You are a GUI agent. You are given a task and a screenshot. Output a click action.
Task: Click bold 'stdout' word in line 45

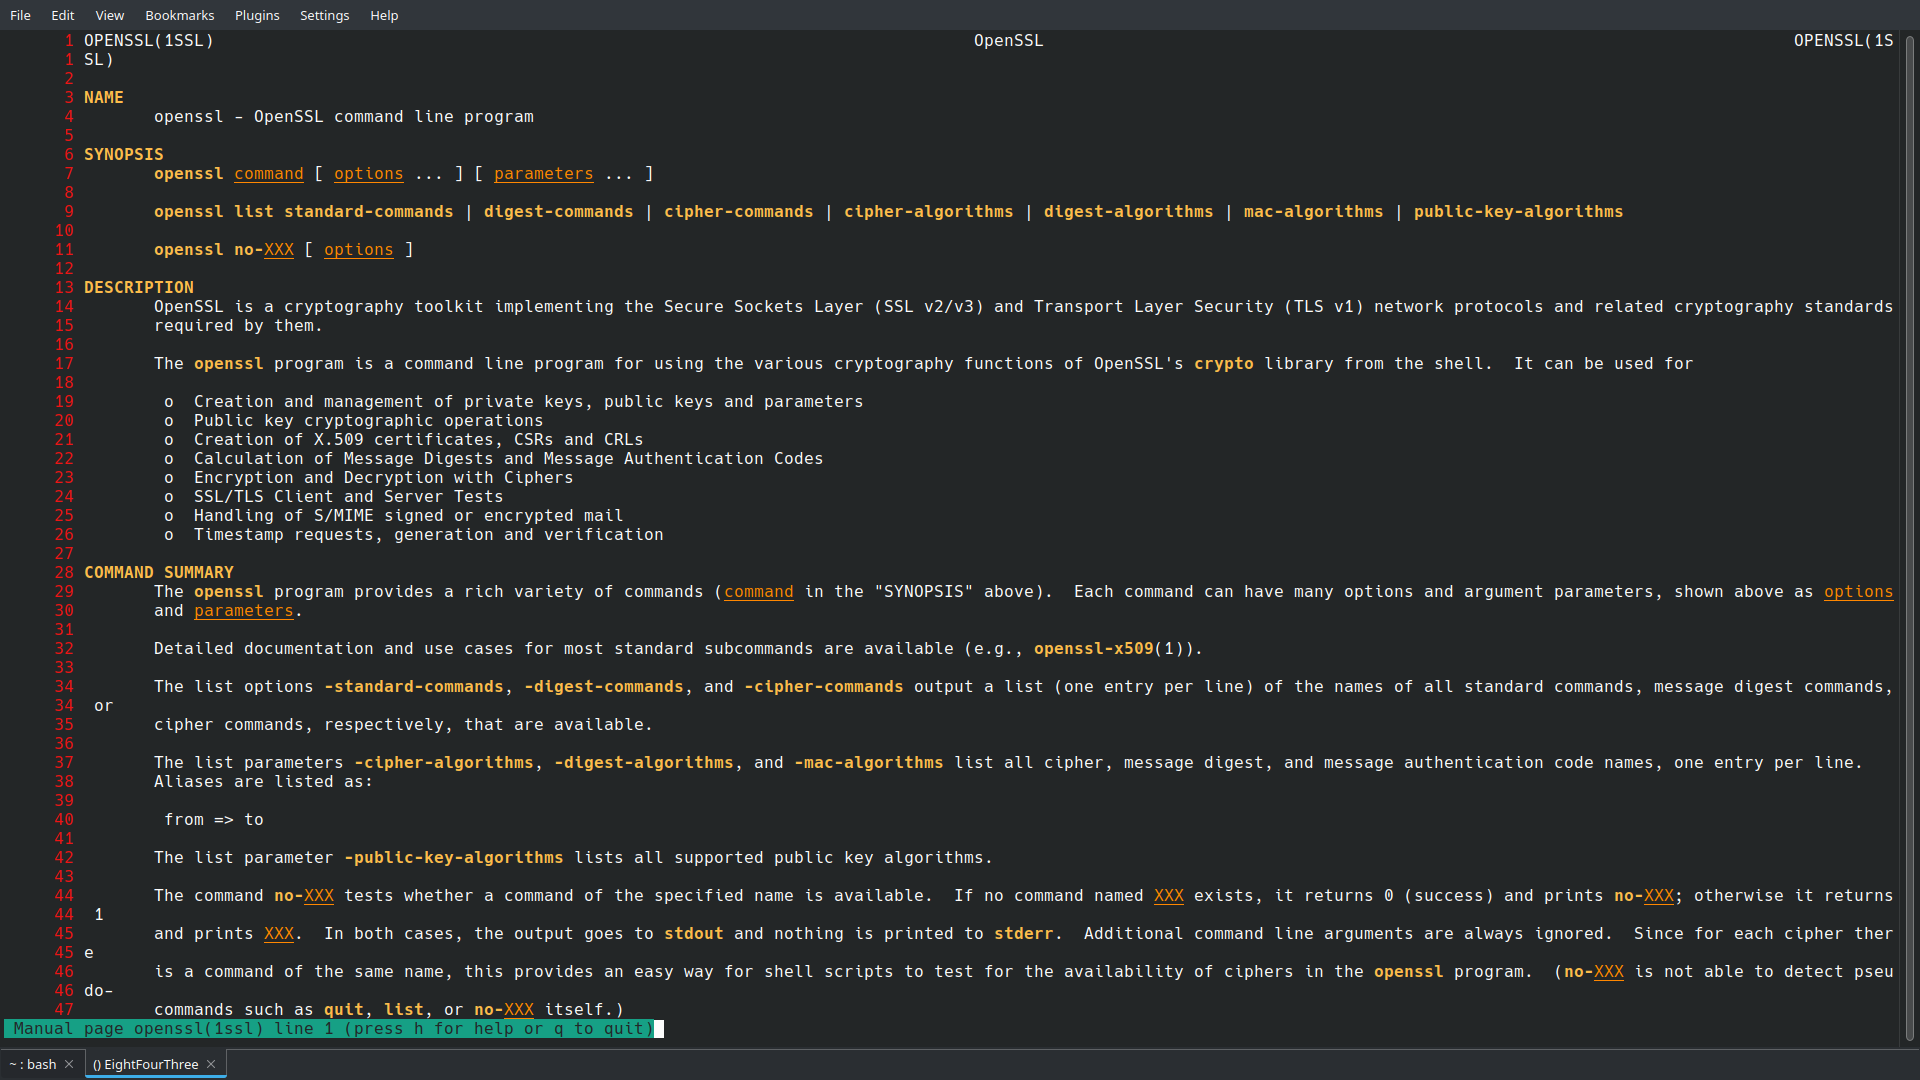[694, 934]
